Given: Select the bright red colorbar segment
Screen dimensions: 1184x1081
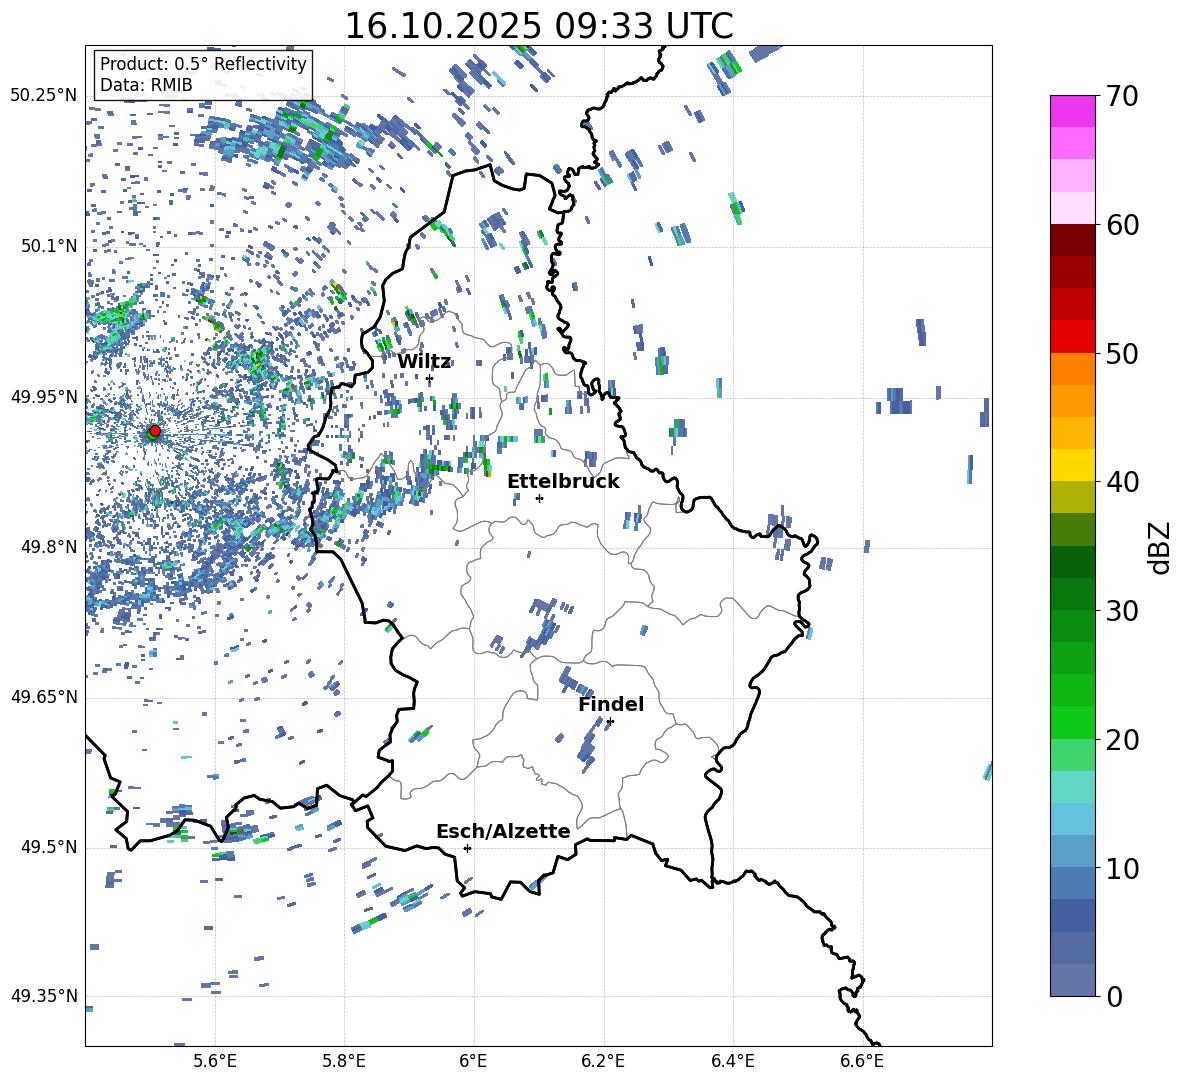Looking at the screenshot, I should coord(1072,336).
